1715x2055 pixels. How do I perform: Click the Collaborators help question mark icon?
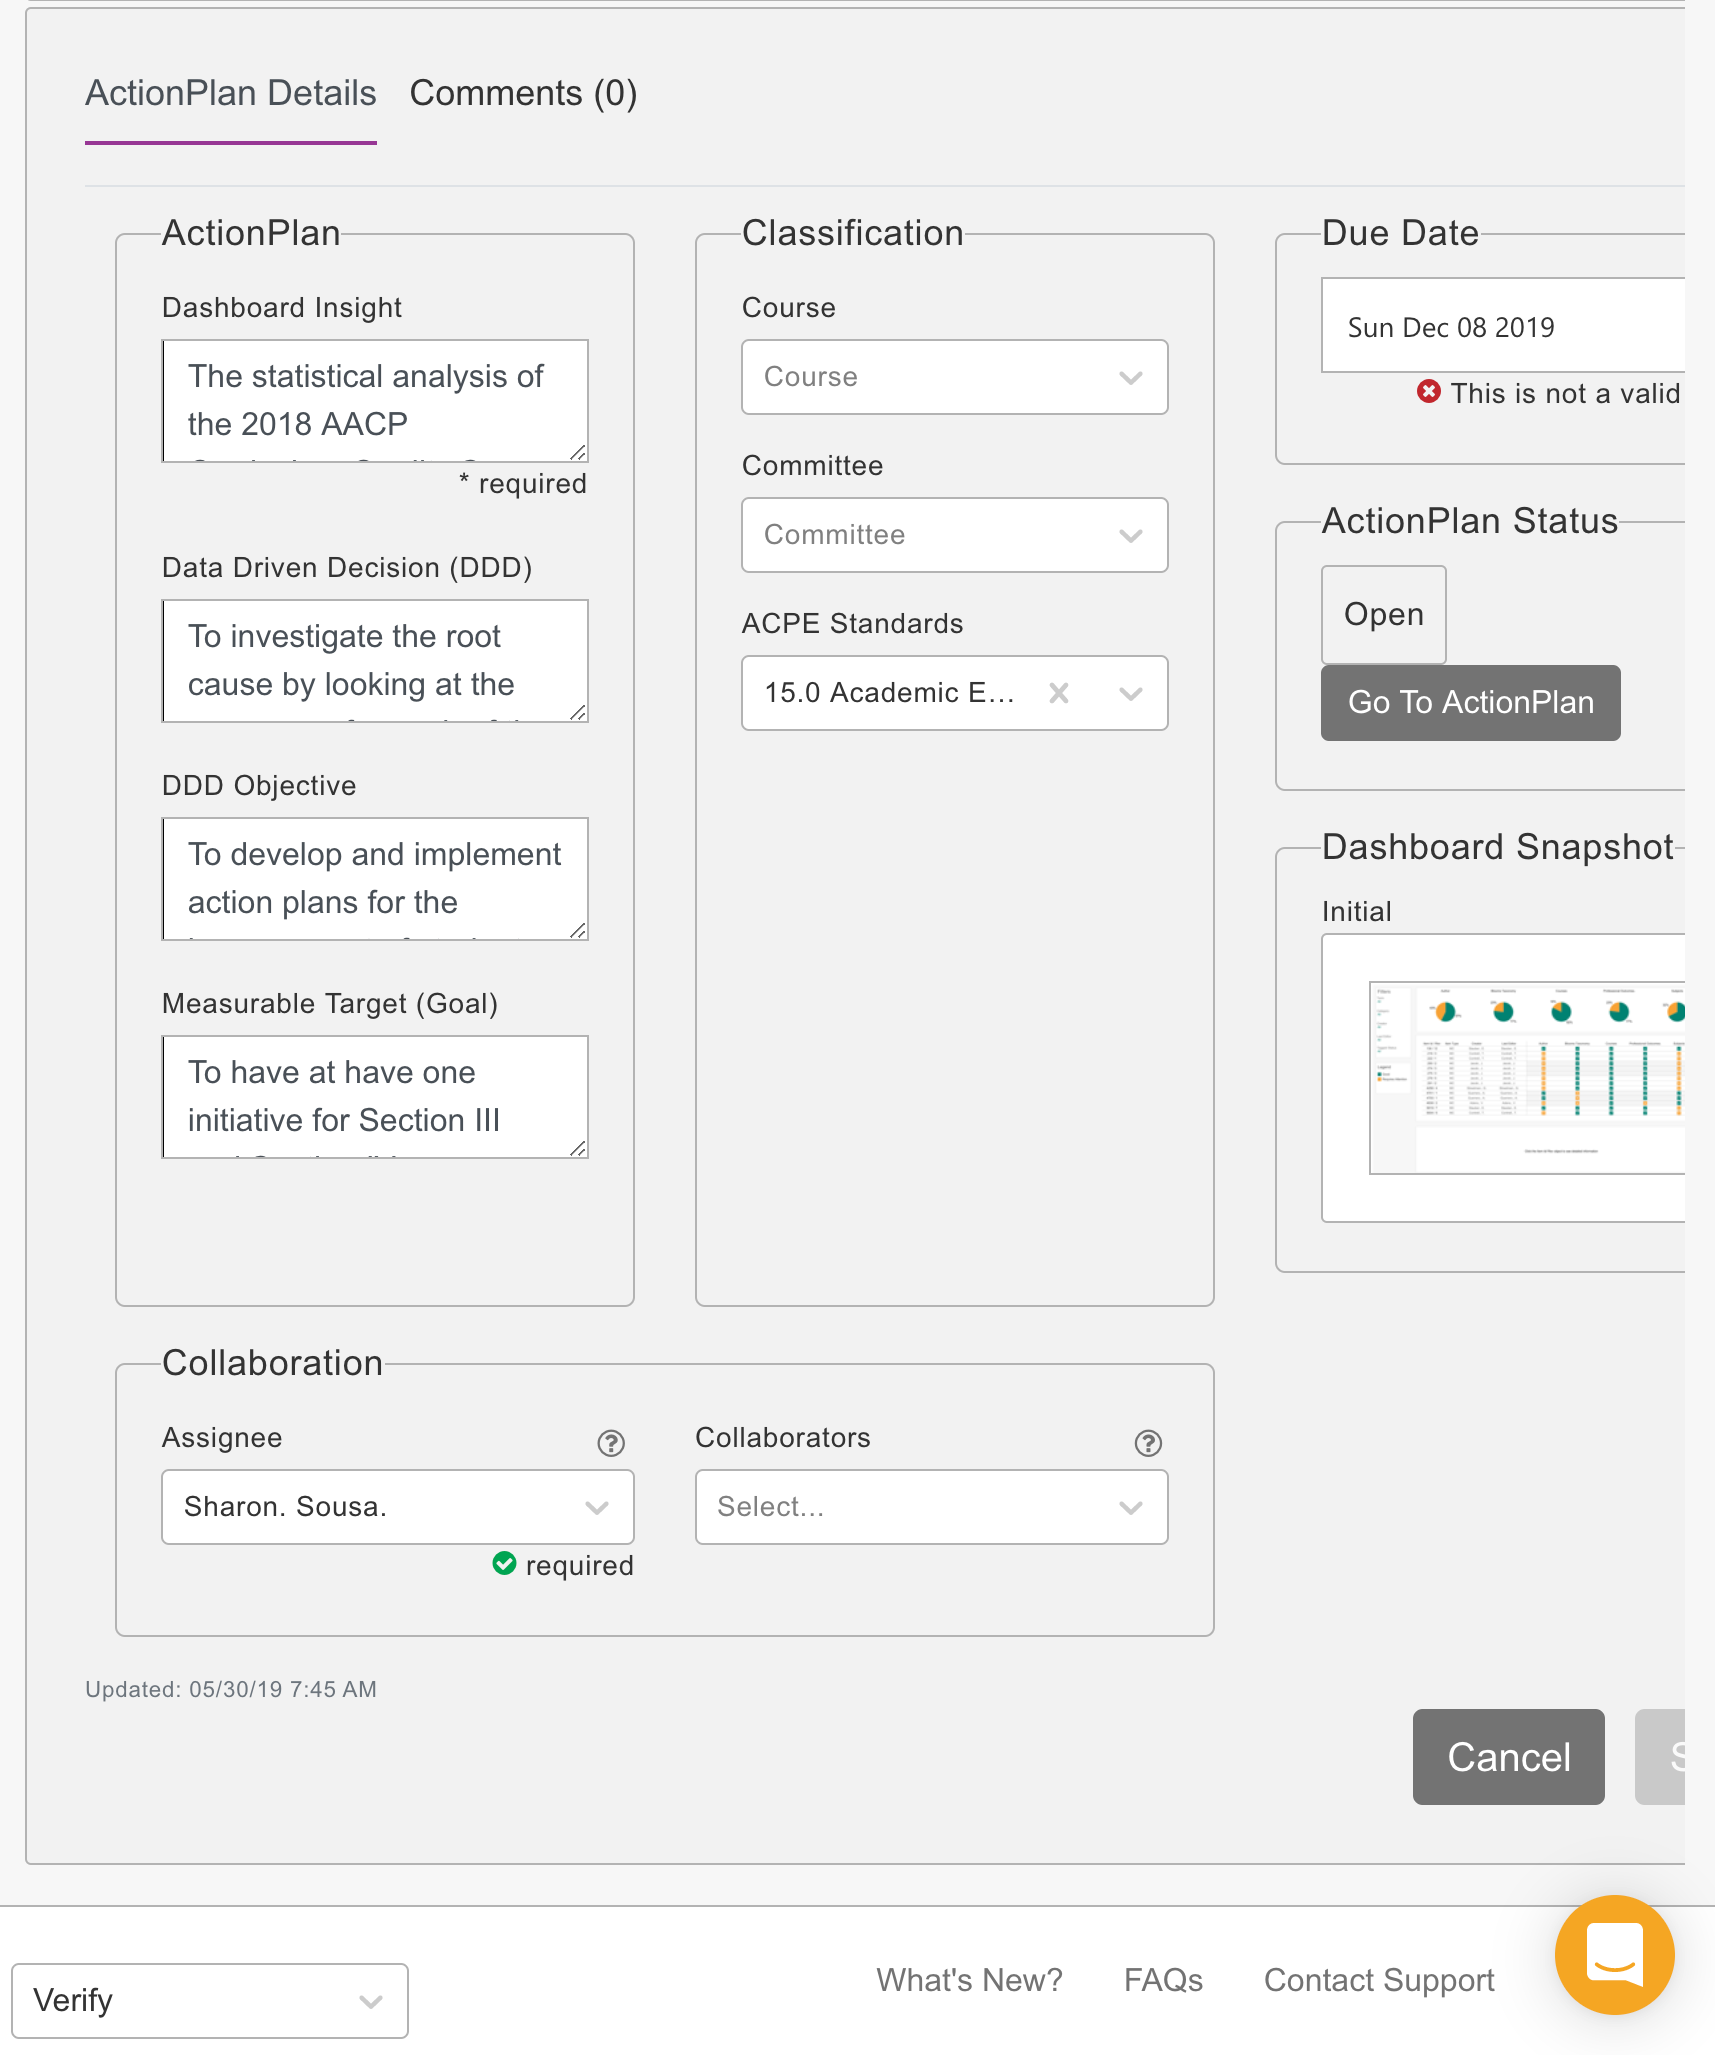(1147, 1443)
